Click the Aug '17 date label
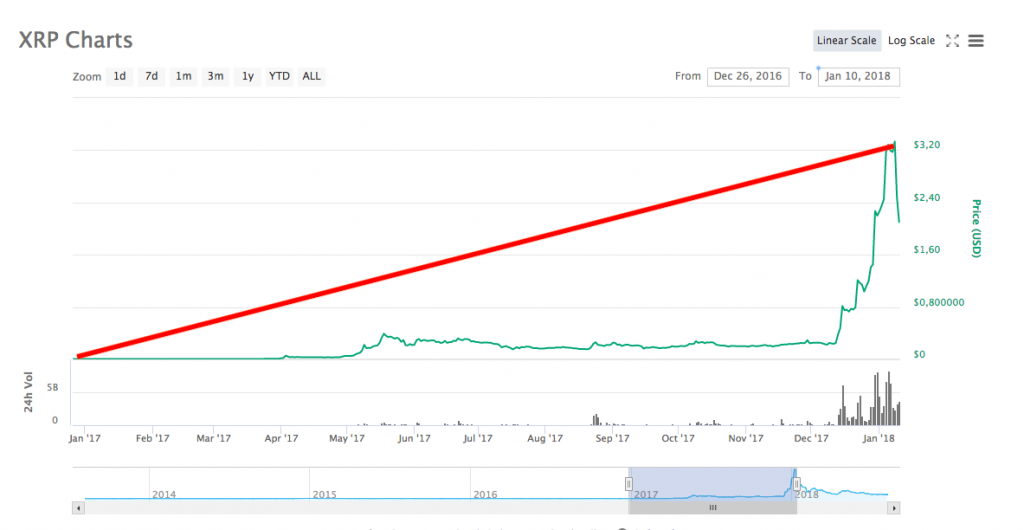 (x=545, y=439)
